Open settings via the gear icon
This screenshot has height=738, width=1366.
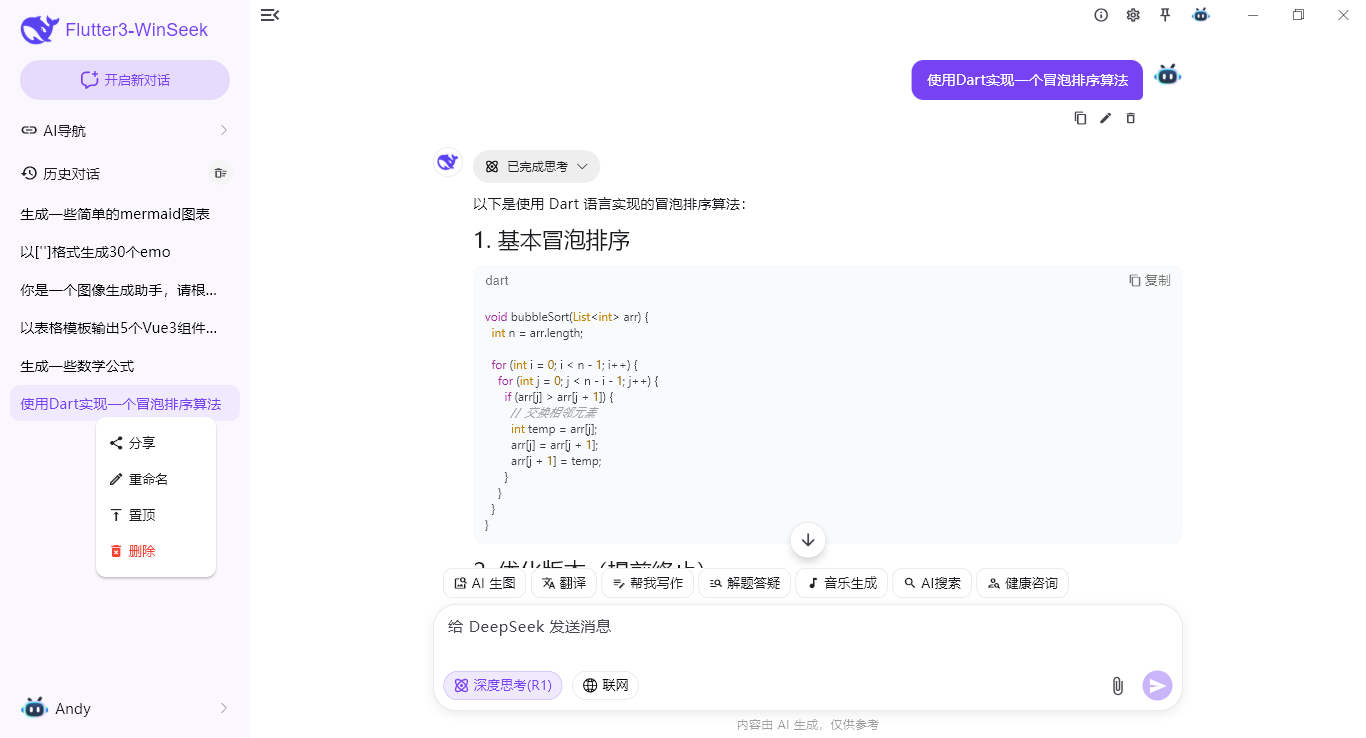click(1133, 15)
